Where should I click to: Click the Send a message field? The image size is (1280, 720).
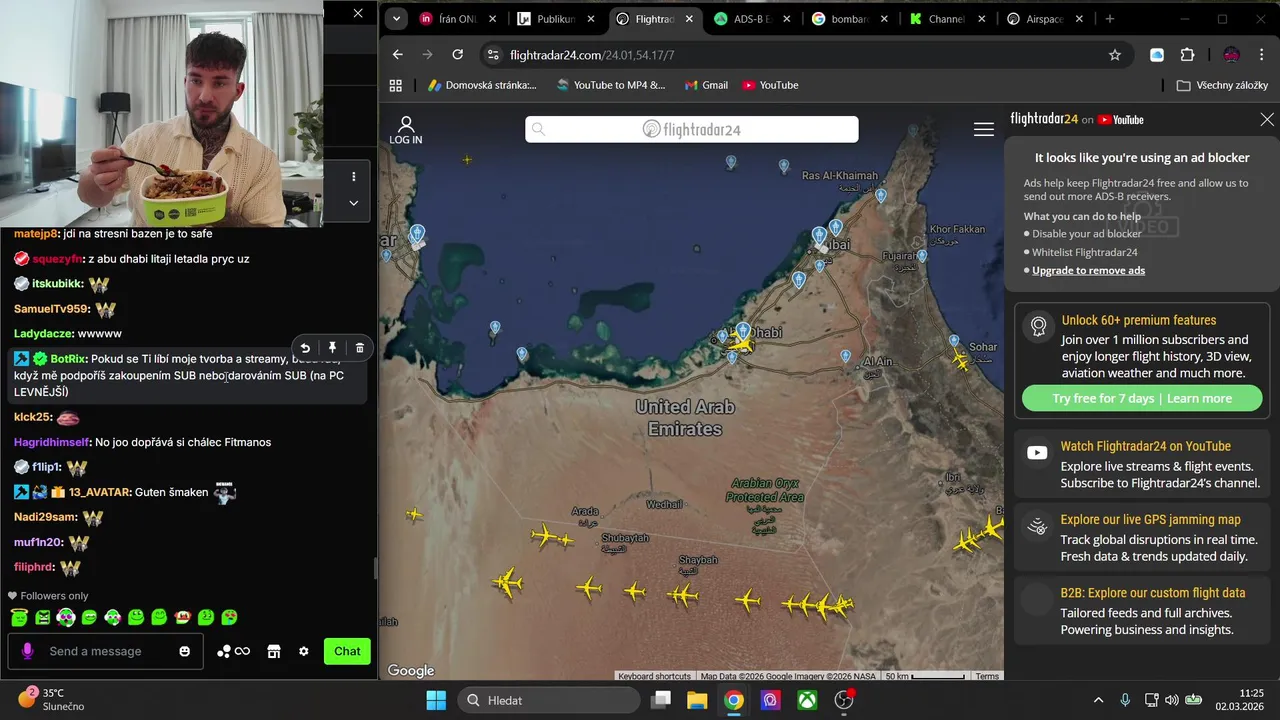coord(106,651)
